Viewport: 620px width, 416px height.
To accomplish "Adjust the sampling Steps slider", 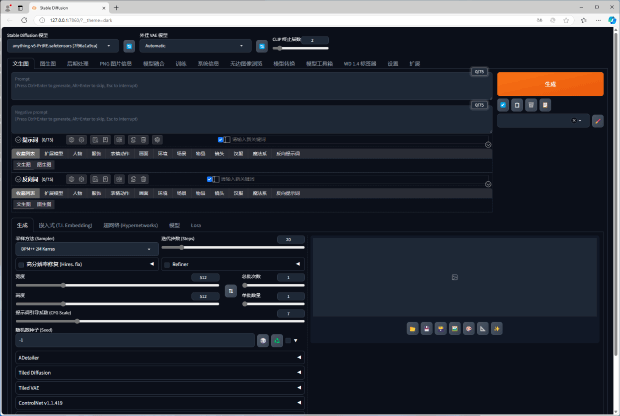I will 233,248.
